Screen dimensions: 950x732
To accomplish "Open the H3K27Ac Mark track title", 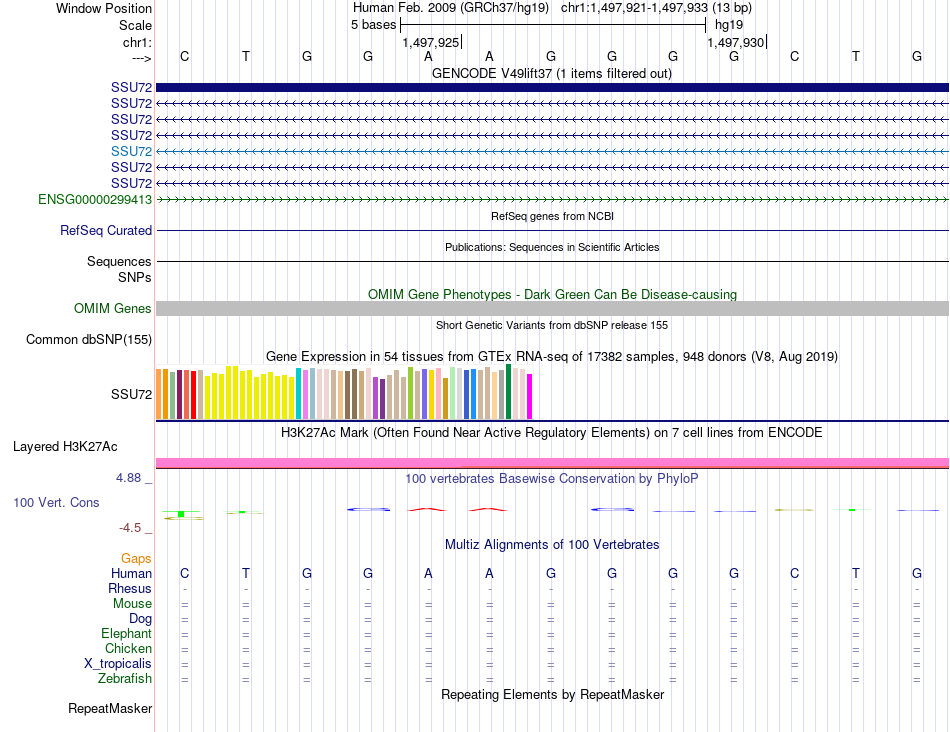I will (552, 433).
